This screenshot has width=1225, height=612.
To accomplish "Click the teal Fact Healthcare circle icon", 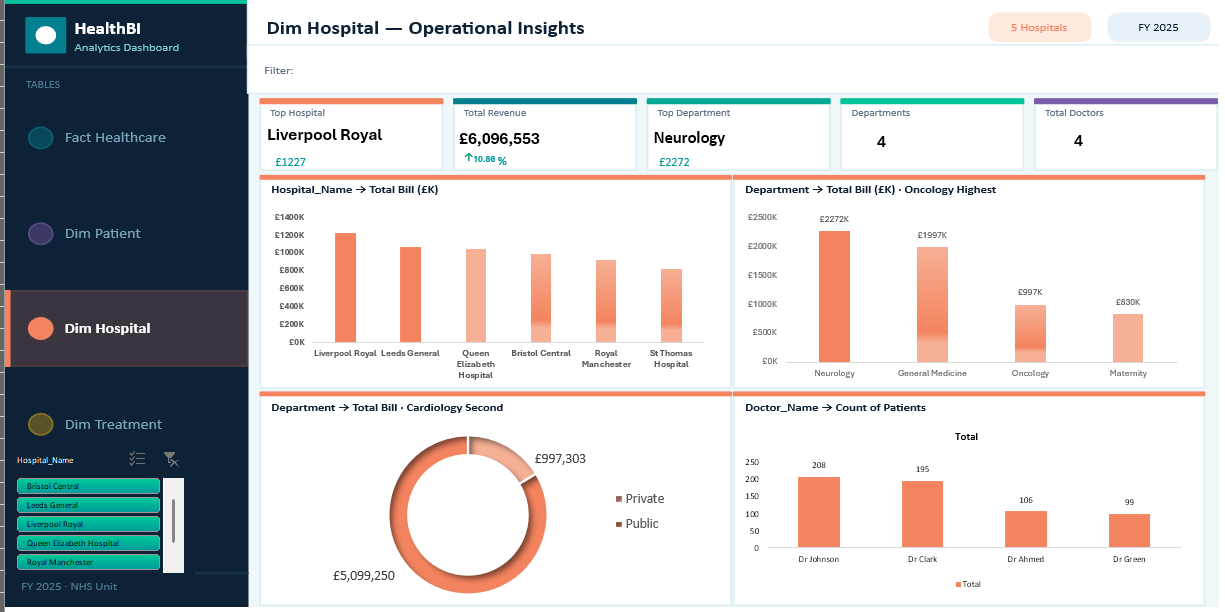I will 41,138.
